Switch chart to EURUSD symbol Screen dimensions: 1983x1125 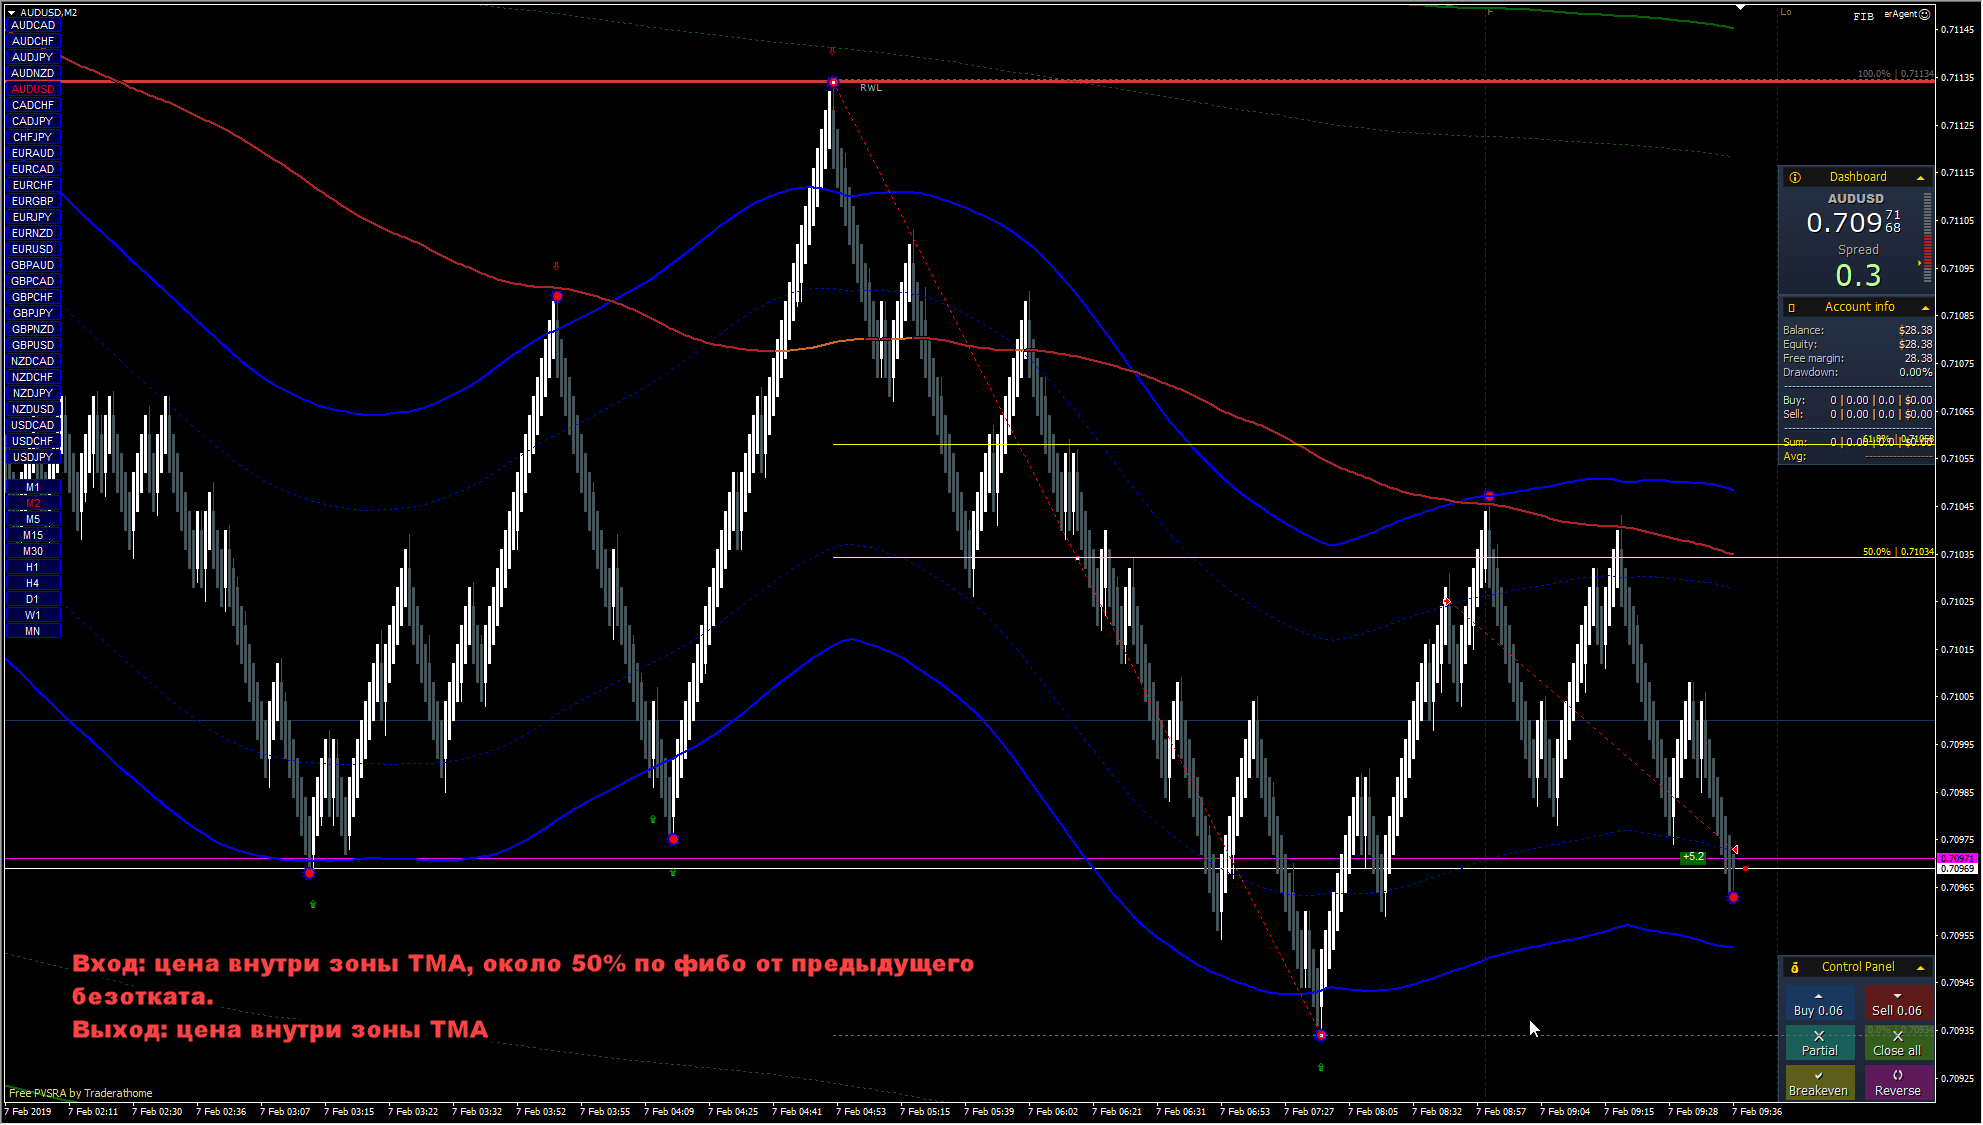tap(33, 250)
